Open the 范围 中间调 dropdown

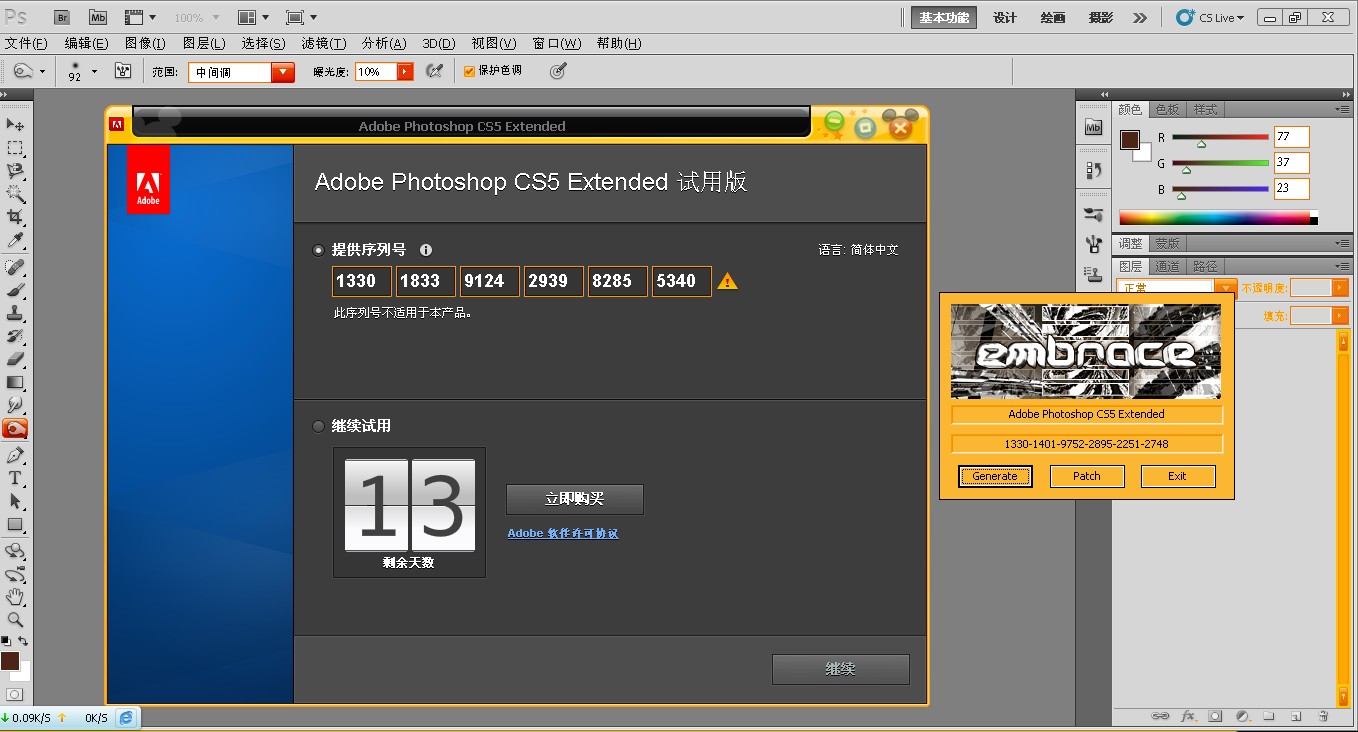coord(283,72)
